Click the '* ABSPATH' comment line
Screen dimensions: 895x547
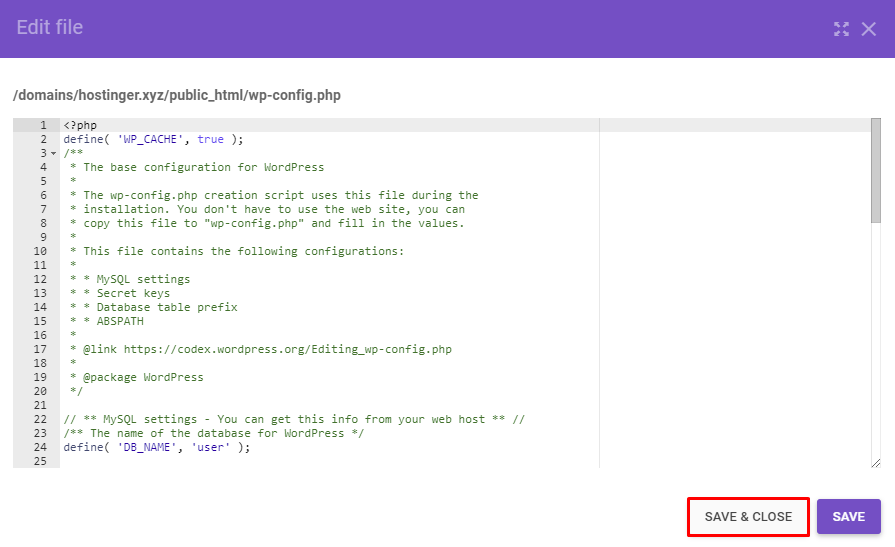113,321
